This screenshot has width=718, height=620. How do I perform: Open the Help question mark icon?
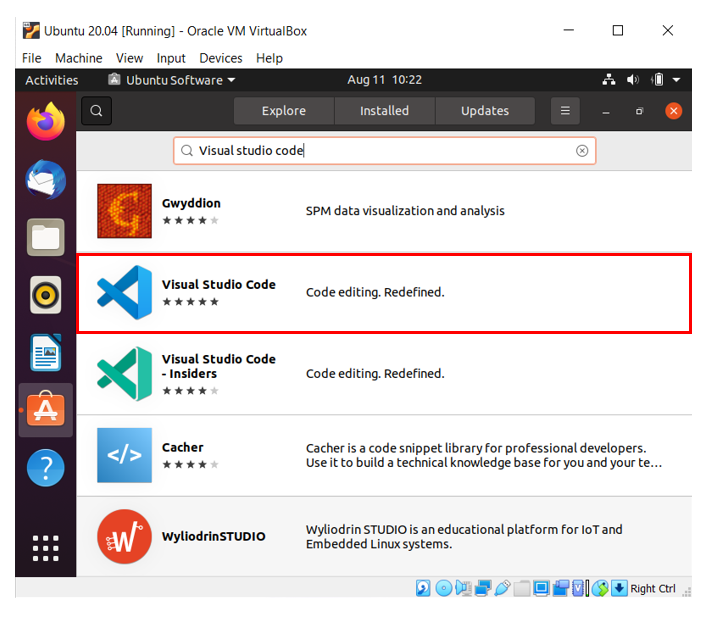[x=45, y=468]
